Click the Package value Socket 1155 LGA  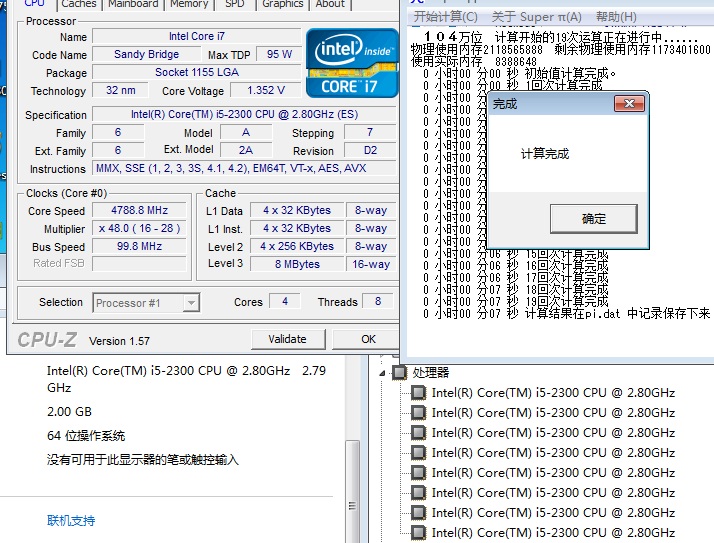pos(197,72)
